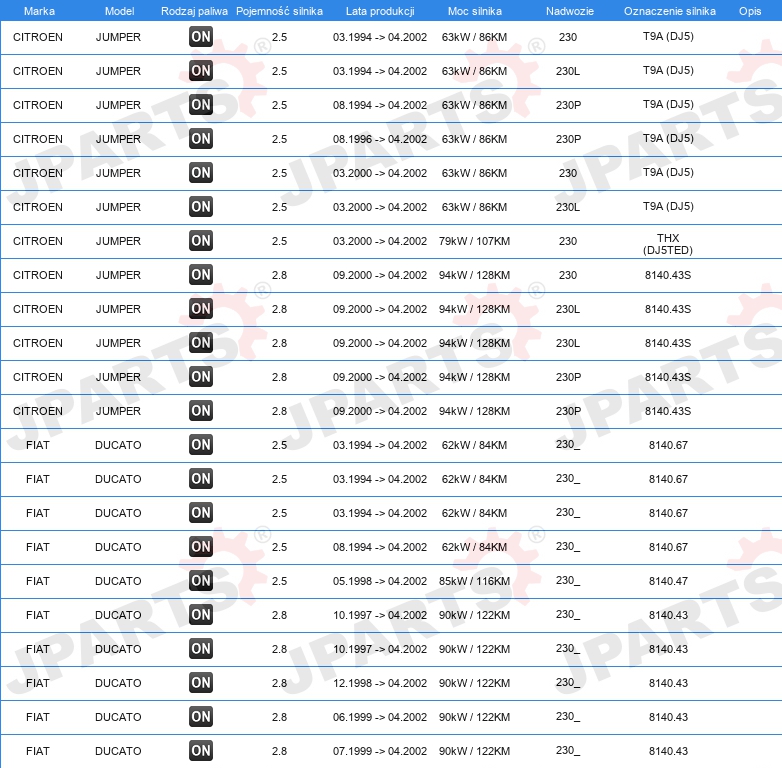This screenshot has width=782, height=768.
Task: Select the 'THX (DJ5TED)' engine code cell
Action: pos(668,244)
